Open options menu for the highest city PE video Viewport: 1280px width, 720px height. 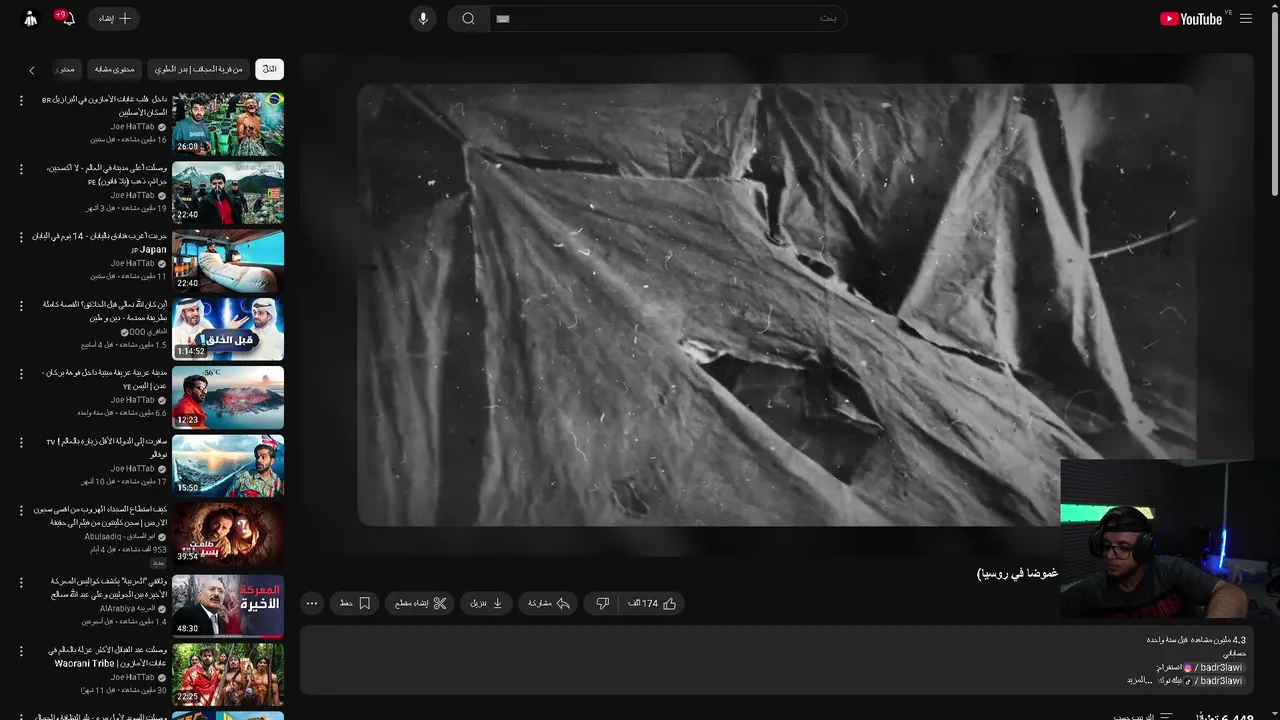pyautogui.click(x=21, y=169)
